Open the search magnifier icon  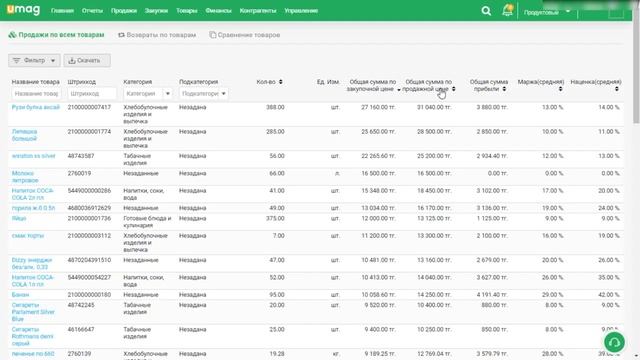pyautogui.click(x=486, y=11)
